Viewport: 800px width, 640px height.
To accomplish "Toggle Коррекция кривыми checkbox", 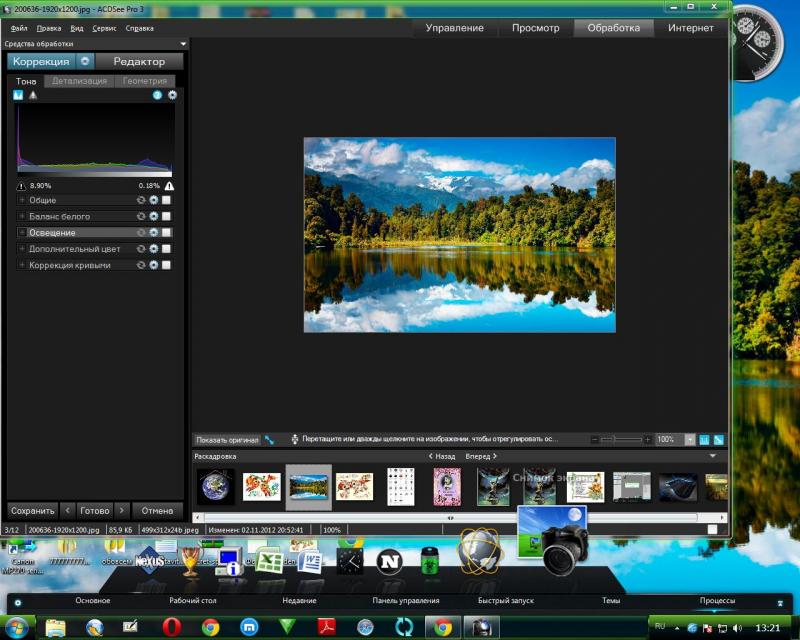I will (x=166, y=265).
